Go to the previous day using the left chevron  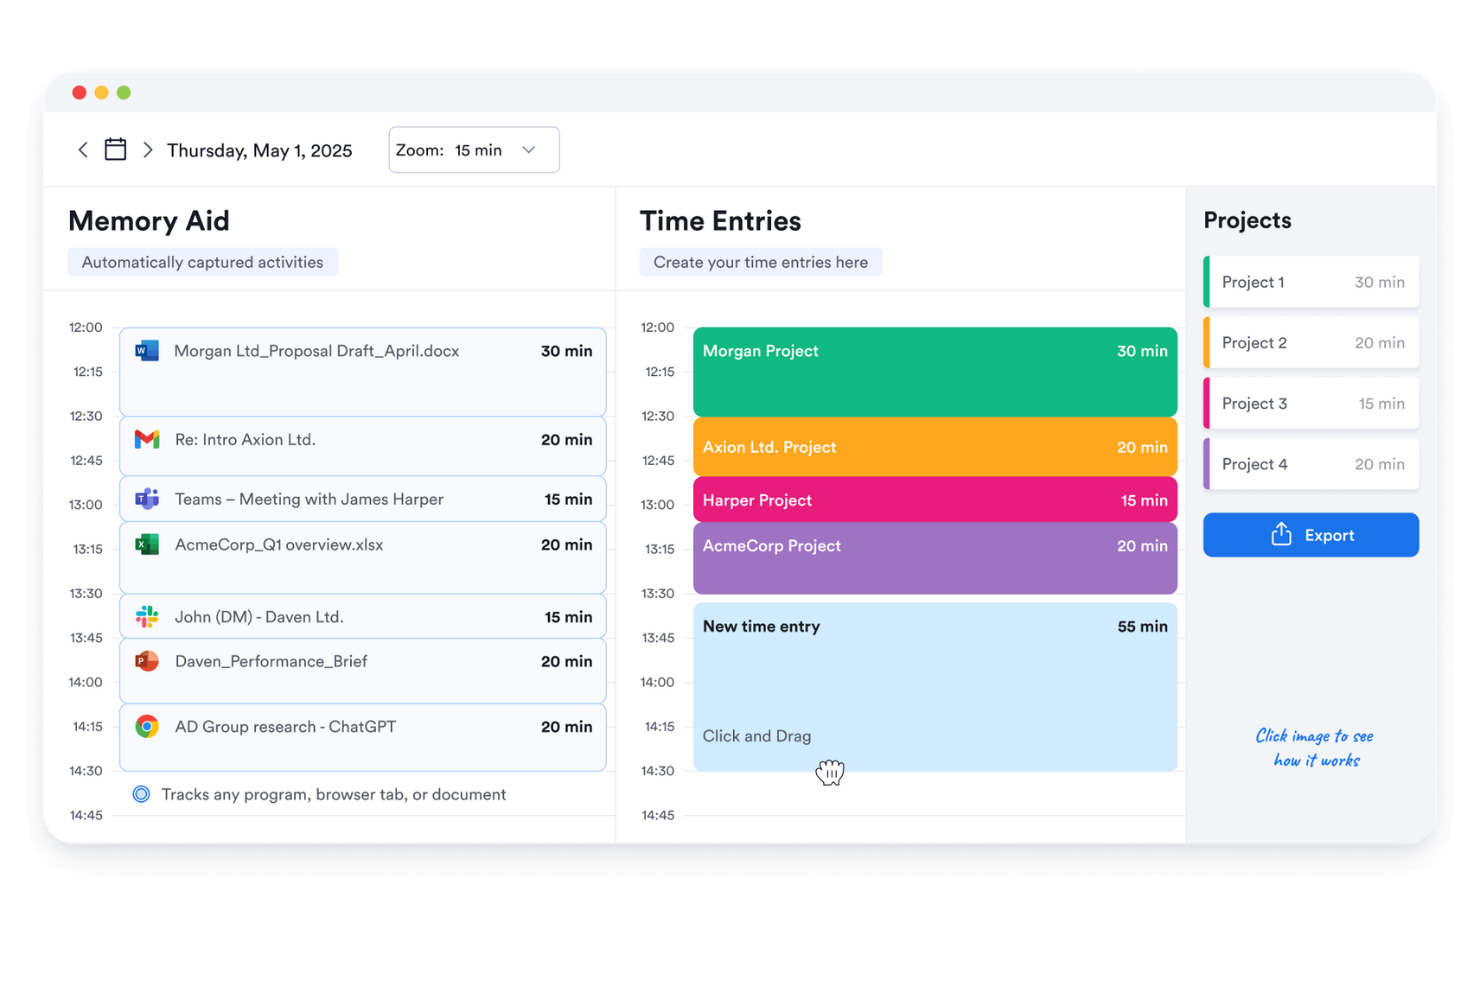pos(83,149)
